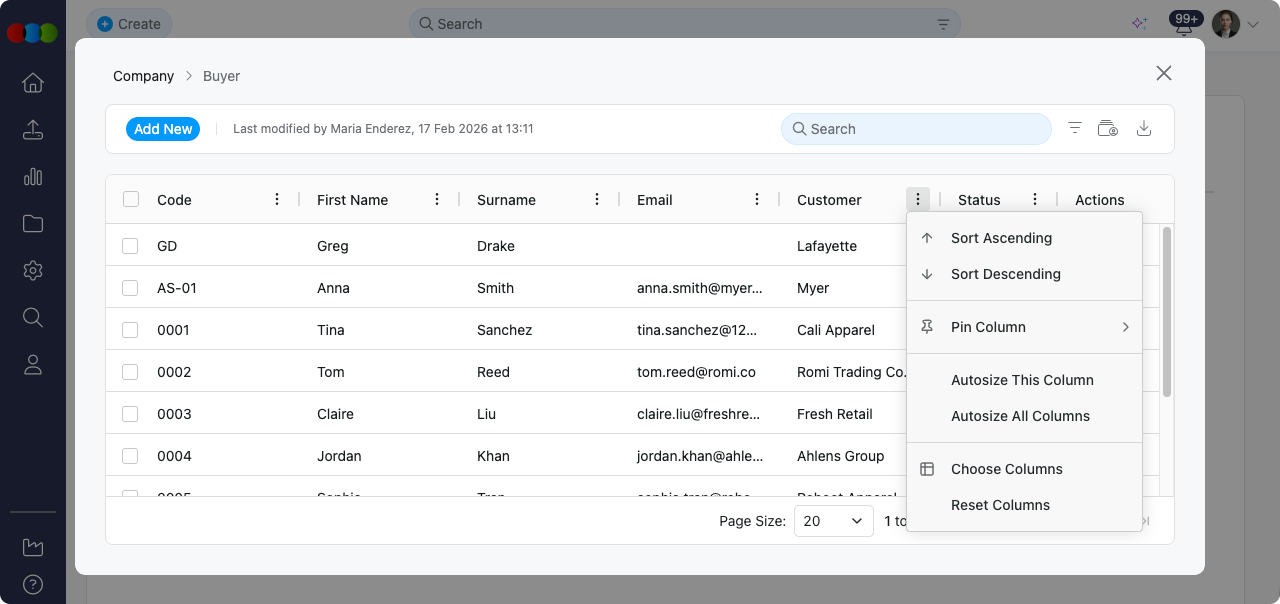Click the filter icon beside the table search

point(1075,128)
